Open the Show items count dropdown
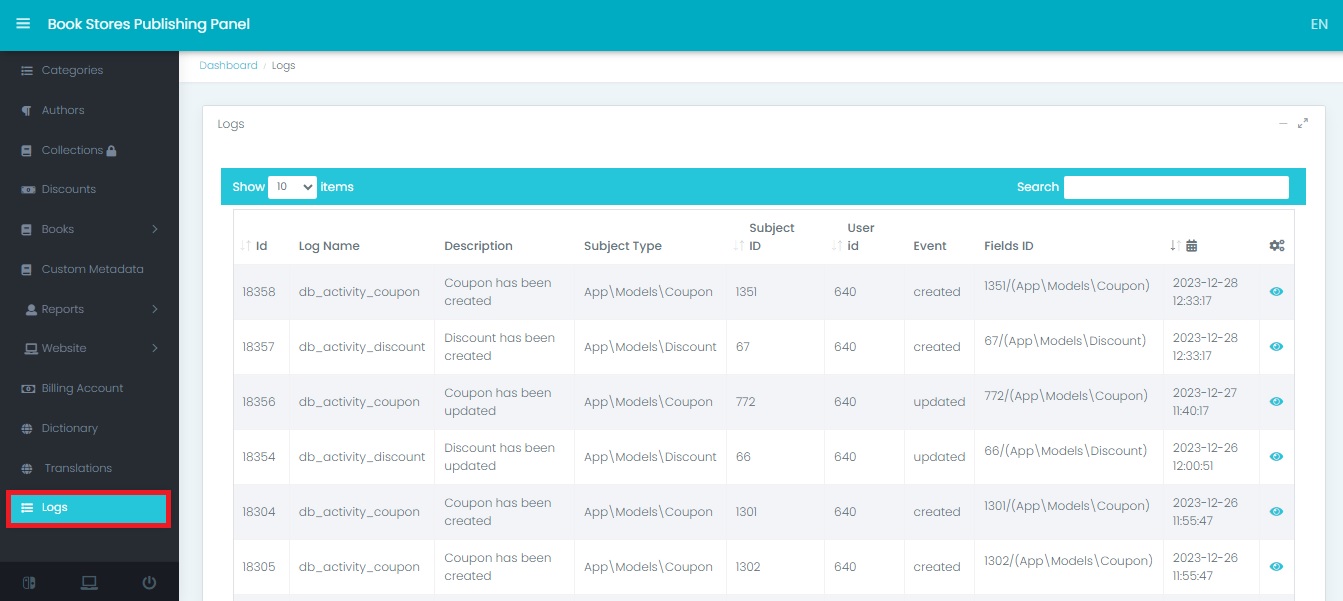This screenshot has height=601, width=1343. tap(292, 187)
